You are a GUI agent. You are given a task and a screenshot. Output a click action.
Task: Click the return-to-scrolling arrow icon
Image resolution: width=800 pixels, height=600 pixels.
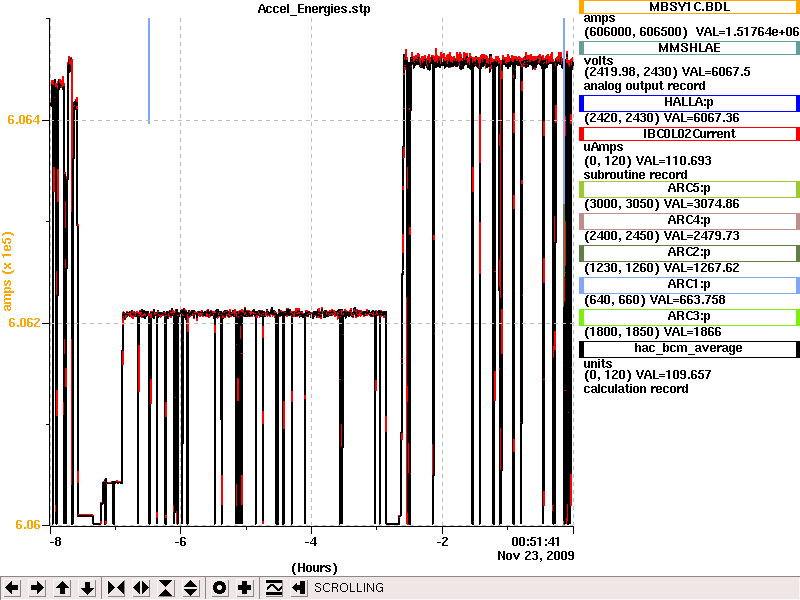[299, 588]
